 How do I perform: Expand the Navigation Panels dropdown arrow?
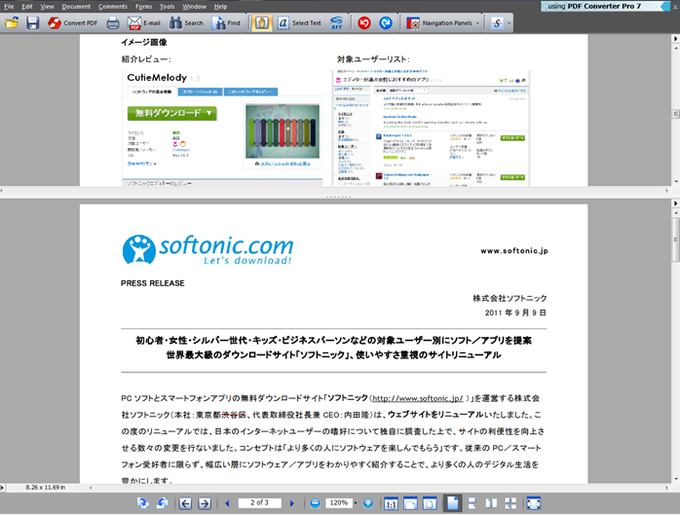click(478, 23)
